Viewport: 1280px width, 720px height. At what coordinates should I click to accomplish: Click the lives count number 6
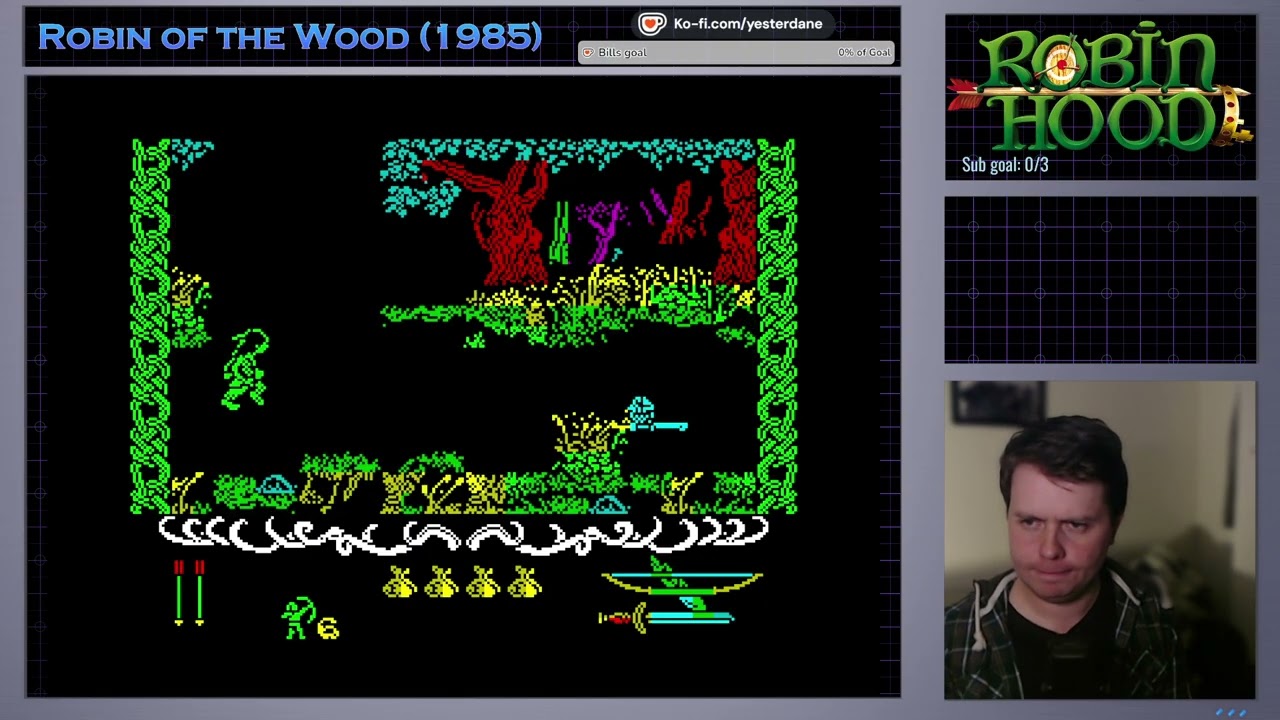tap(328, 627)
